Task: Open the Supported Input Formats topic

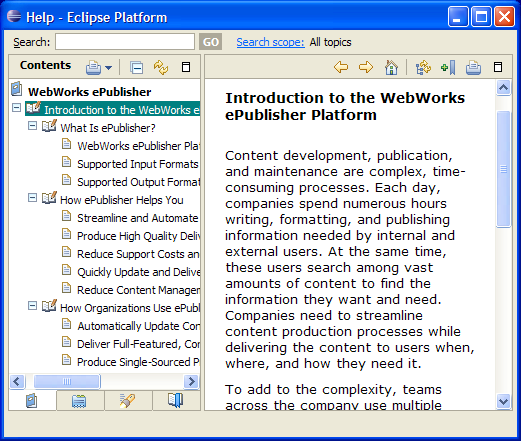Action: pyautogui.click(x=138, y=164)
